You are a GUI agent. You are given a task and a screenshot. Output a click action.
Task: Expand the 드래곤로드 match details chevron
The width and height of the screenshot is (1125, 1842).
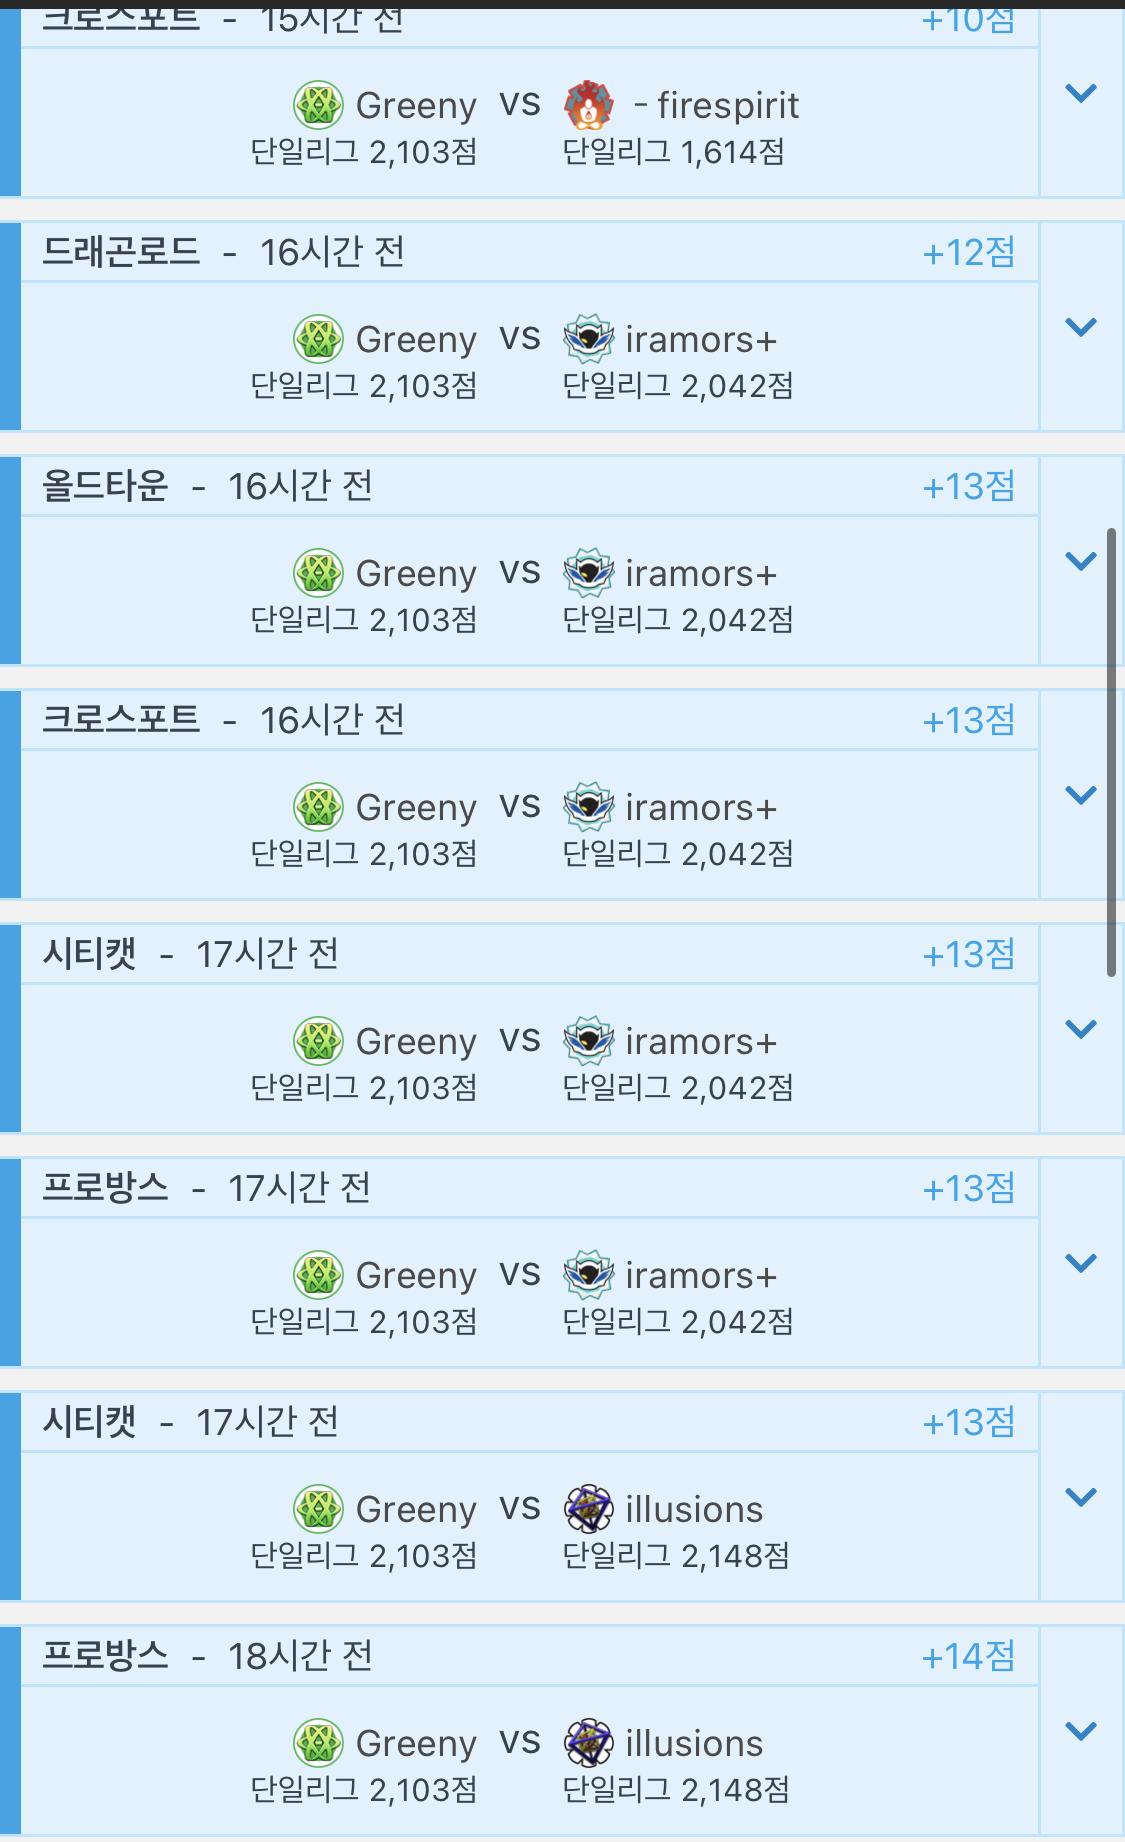[1081, 327]
